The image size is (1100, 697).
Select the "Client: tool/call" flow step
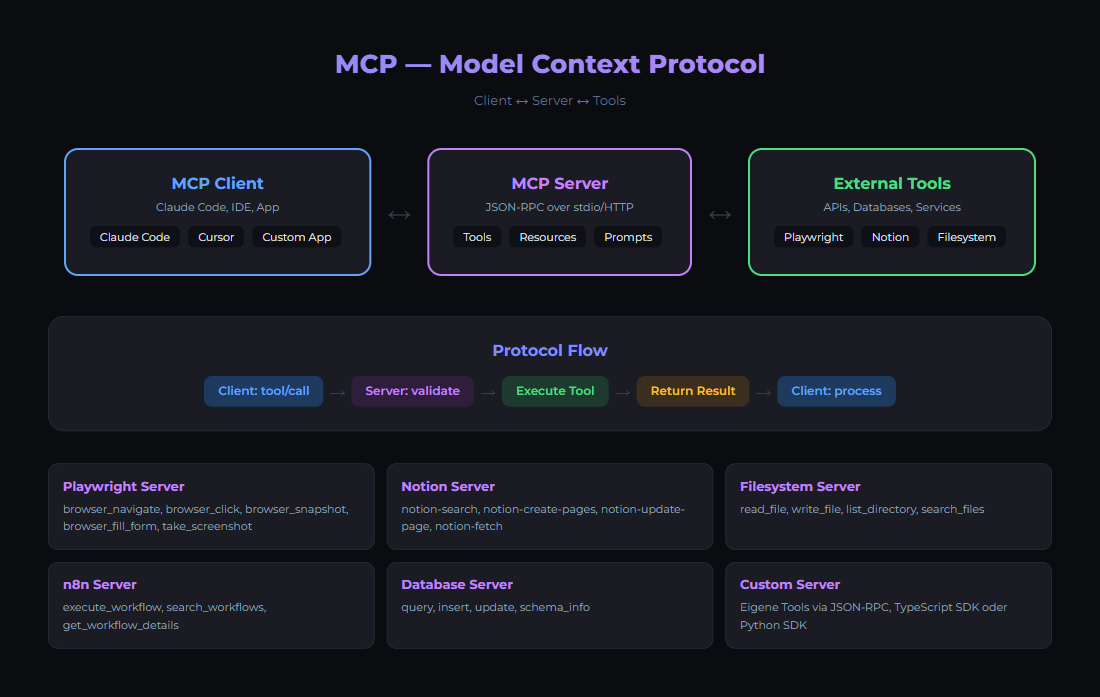pyautogui.click(x=263, y=391)
